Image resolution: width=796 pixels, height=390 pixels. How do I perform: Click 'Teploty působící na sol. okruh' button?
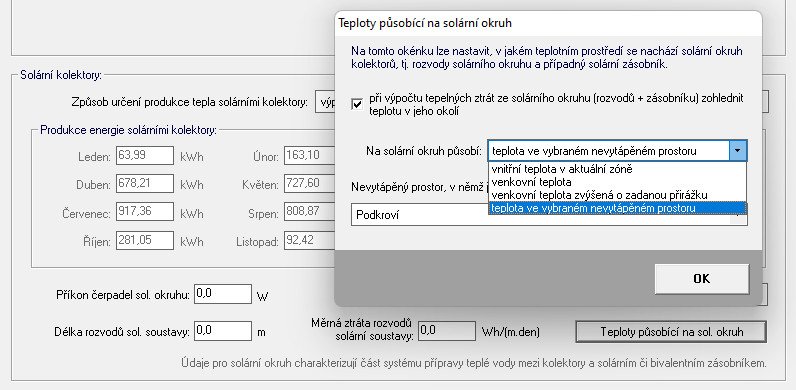671,332
